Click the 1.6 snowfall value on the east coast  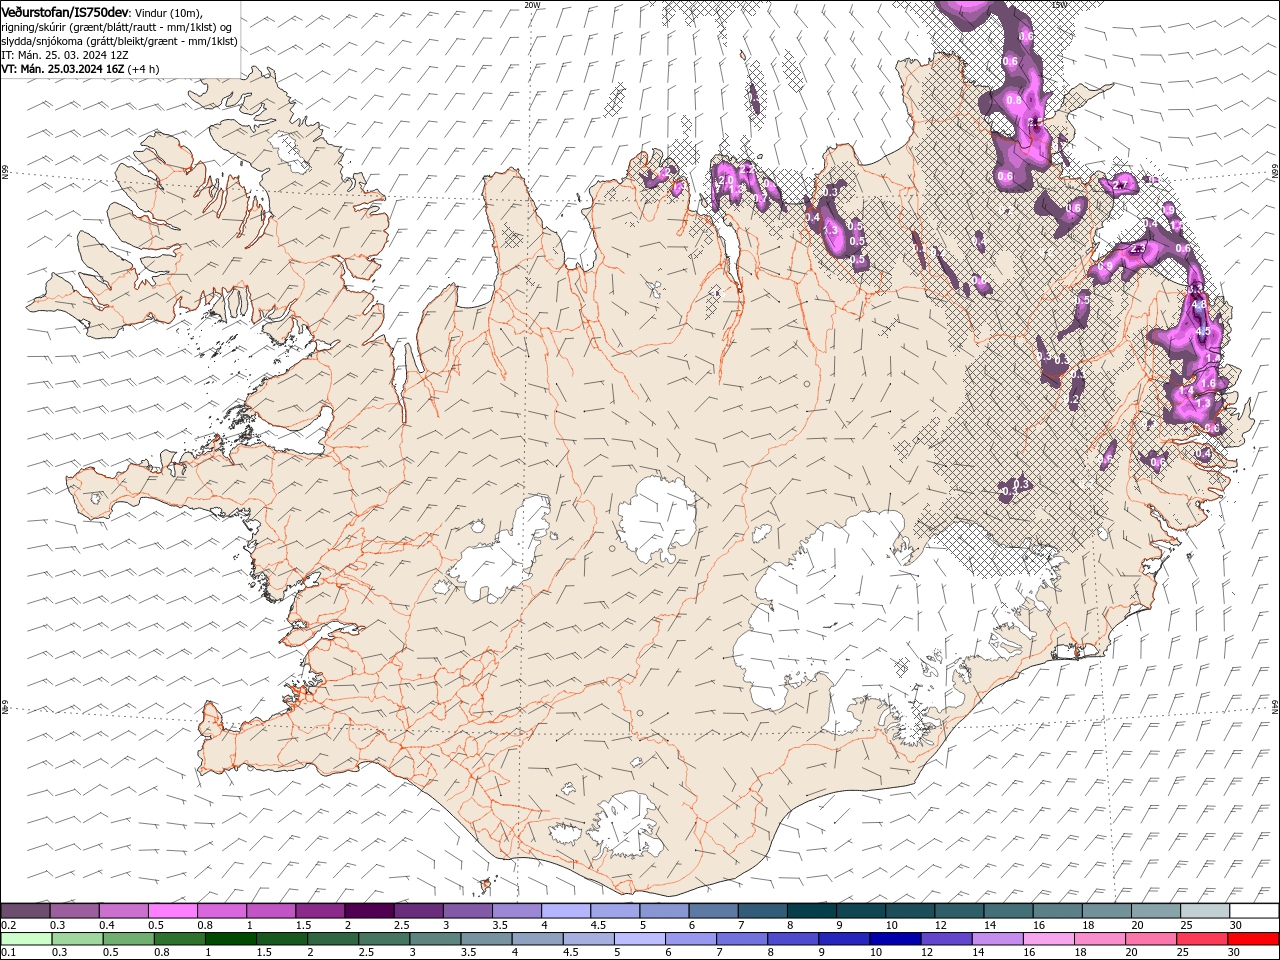click(x=1207, y=383)
